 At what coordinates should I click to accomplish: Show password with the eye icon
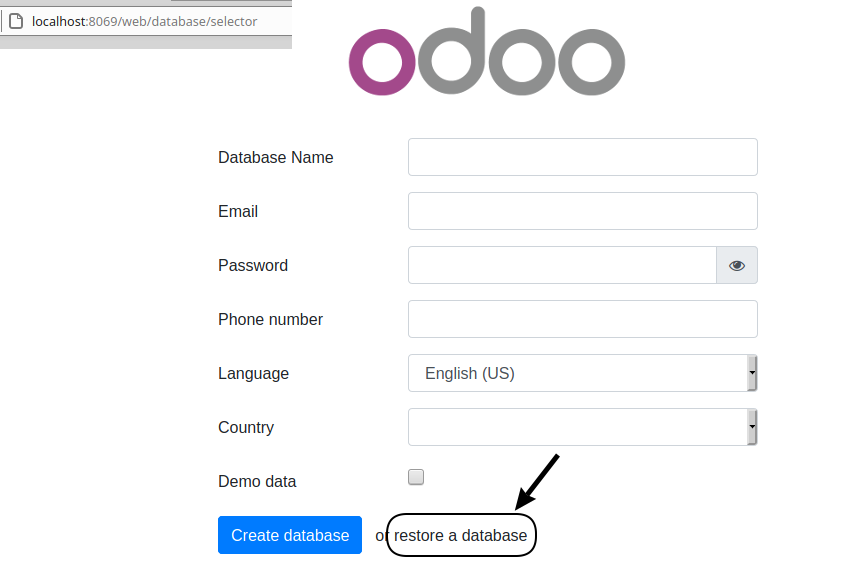737,265
